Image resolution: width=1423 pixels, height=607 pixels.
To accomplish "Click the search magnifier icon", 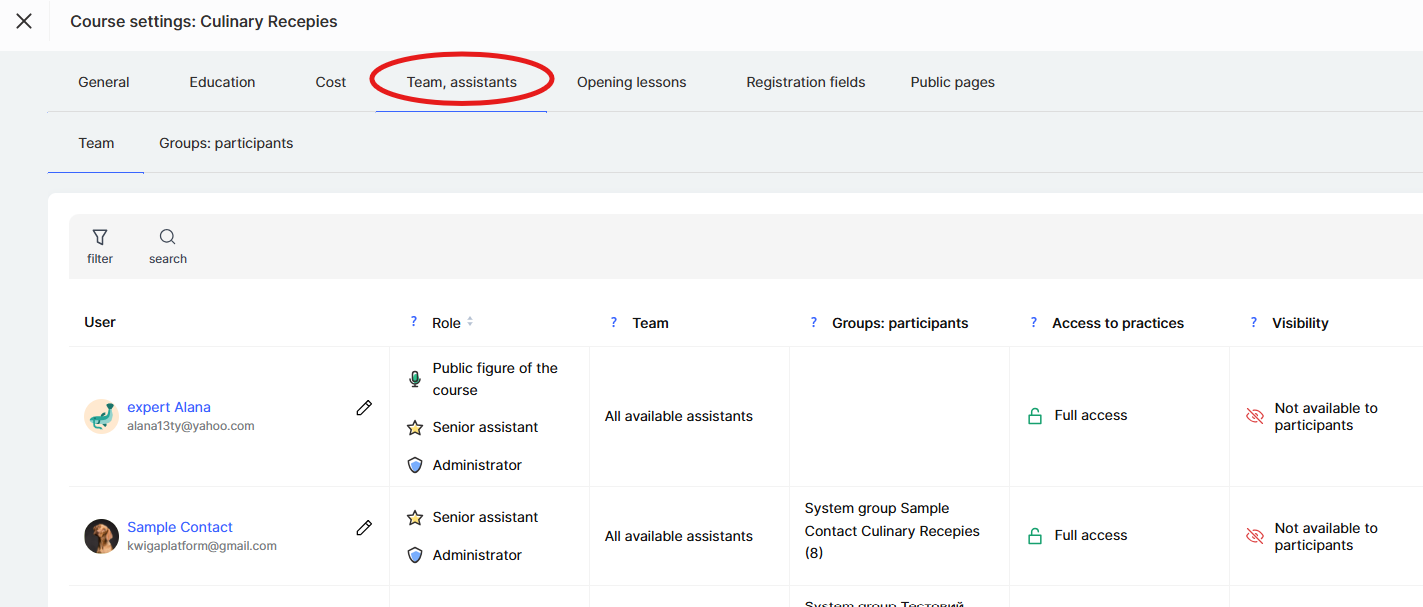I will coord(168,237).
